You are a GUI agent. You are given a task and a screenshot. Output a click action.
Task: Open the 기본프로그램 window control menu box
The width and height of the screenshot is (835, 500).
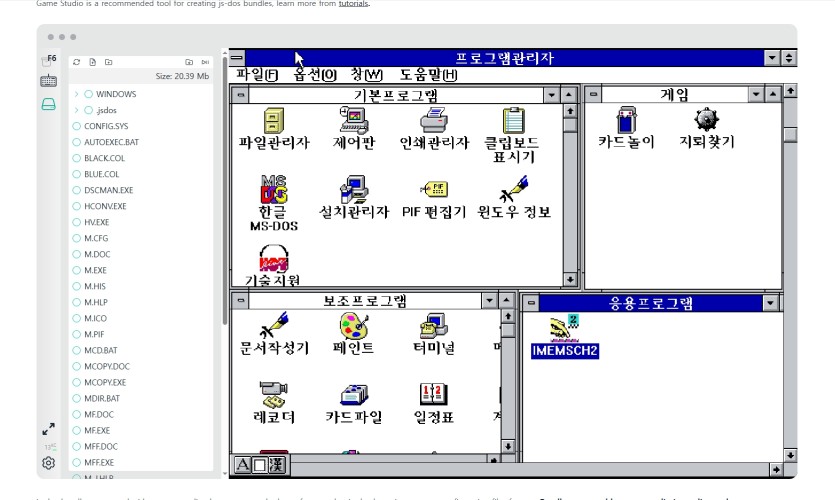[240, 95]
